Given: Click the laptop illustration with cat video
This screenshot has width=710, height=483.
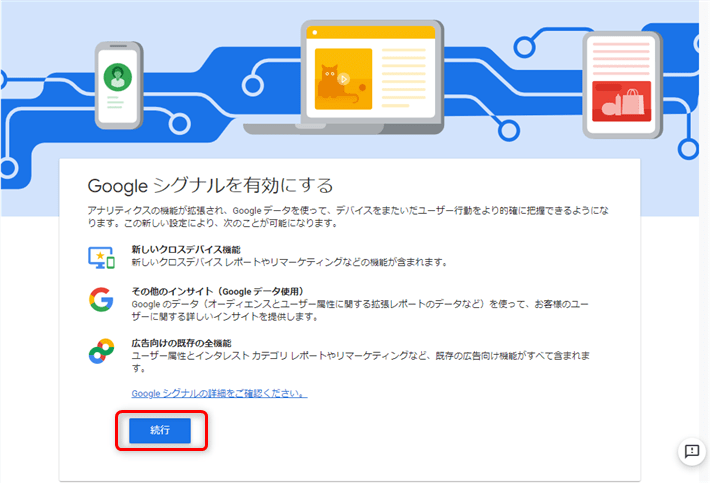Looking at the screenshot, I should click(344, 77).
